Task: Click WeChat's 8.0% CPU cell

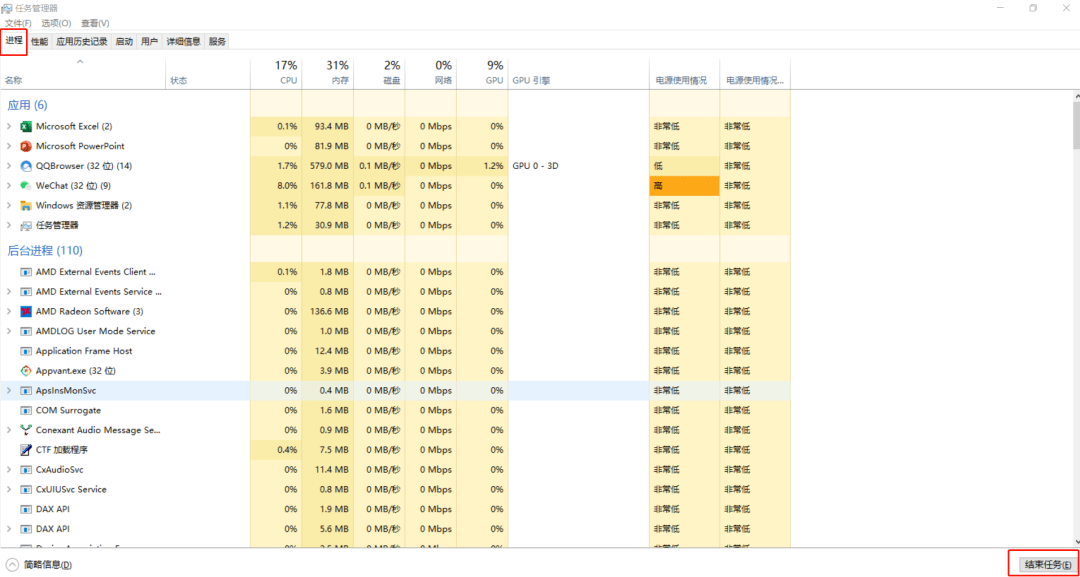Action: click(276, 186)
